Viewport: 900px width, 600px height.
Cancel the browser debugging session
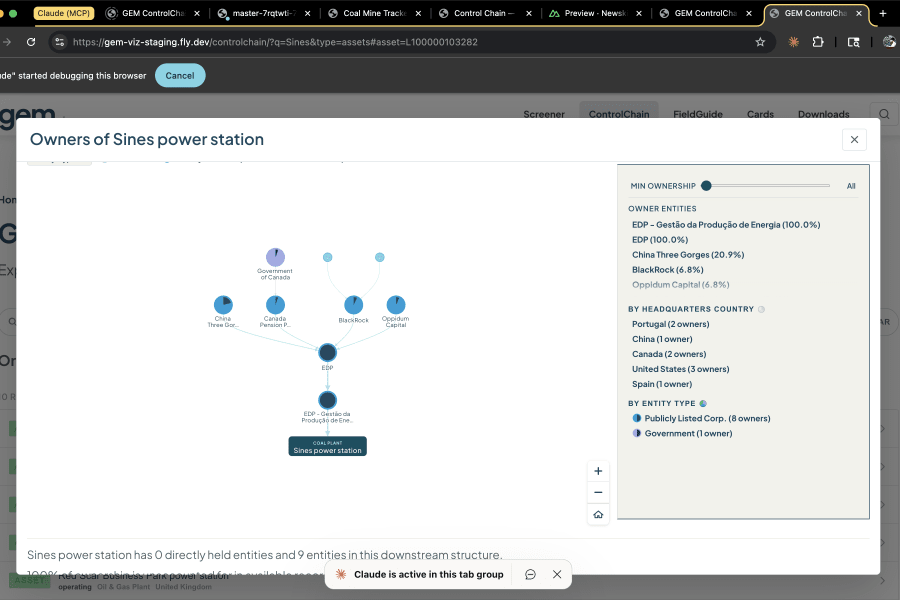tap(180, 76)
